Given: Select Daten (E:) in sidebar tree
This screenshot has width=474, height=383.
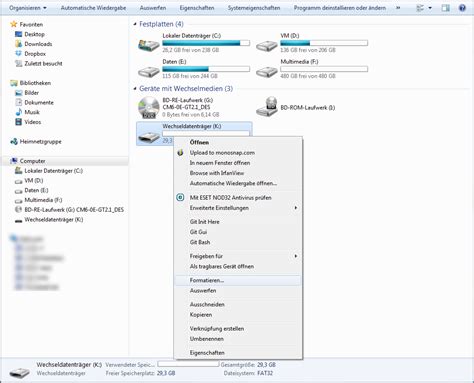Looking at the screenshot, I should click(x=36, y=190).
